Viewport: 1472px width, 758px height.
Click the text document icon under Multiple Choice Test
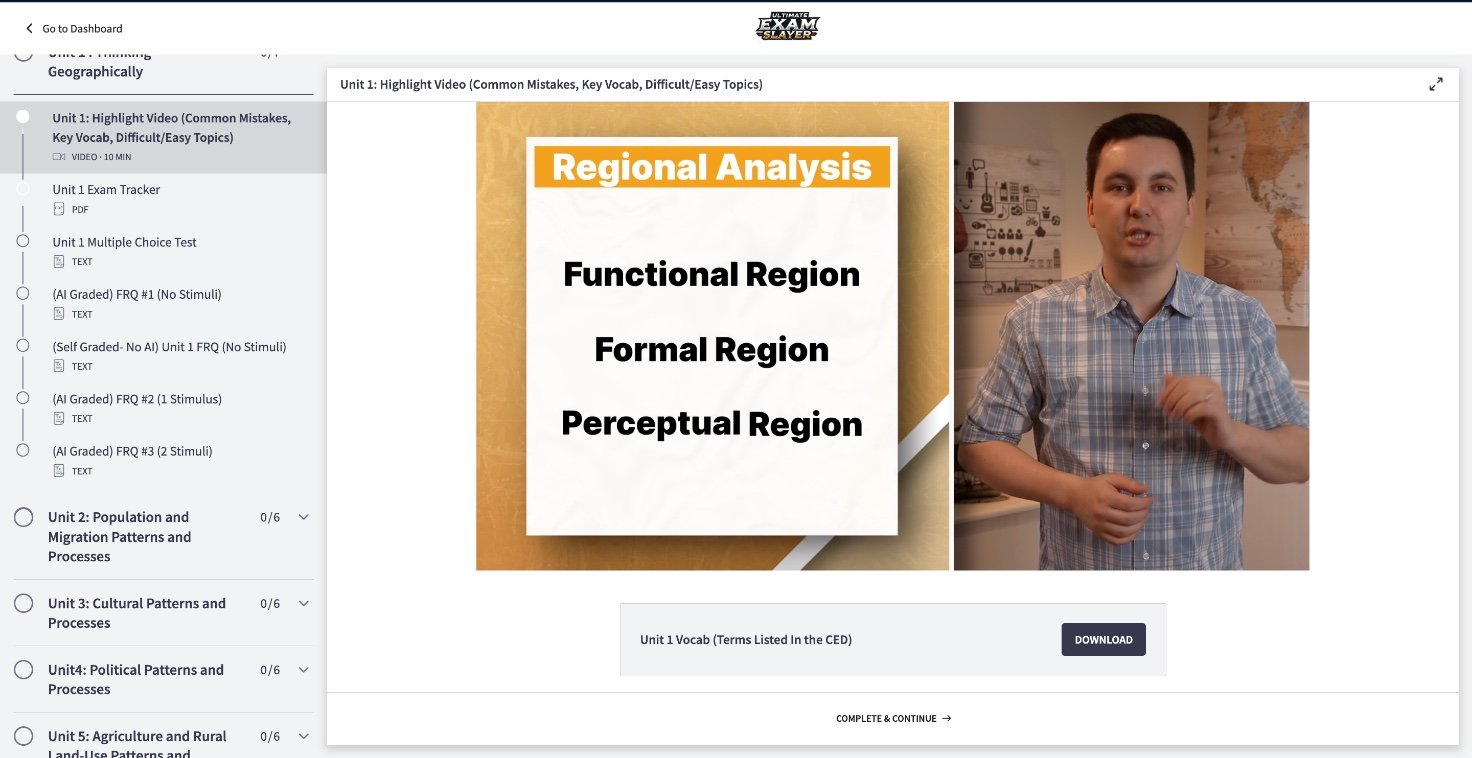[59, 261]
